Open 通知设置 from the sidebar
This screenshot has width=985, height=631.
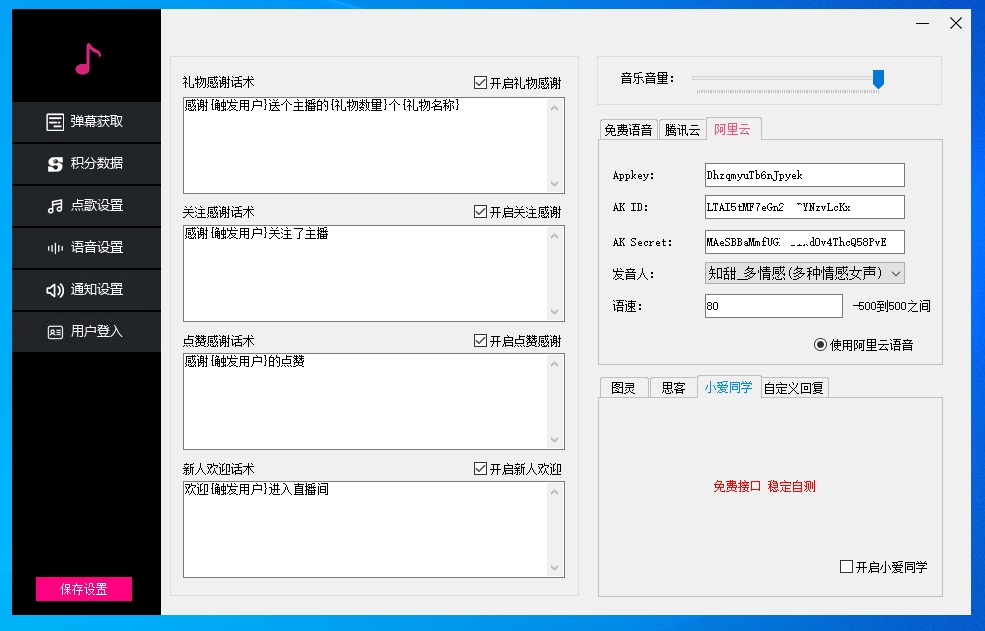86,290
